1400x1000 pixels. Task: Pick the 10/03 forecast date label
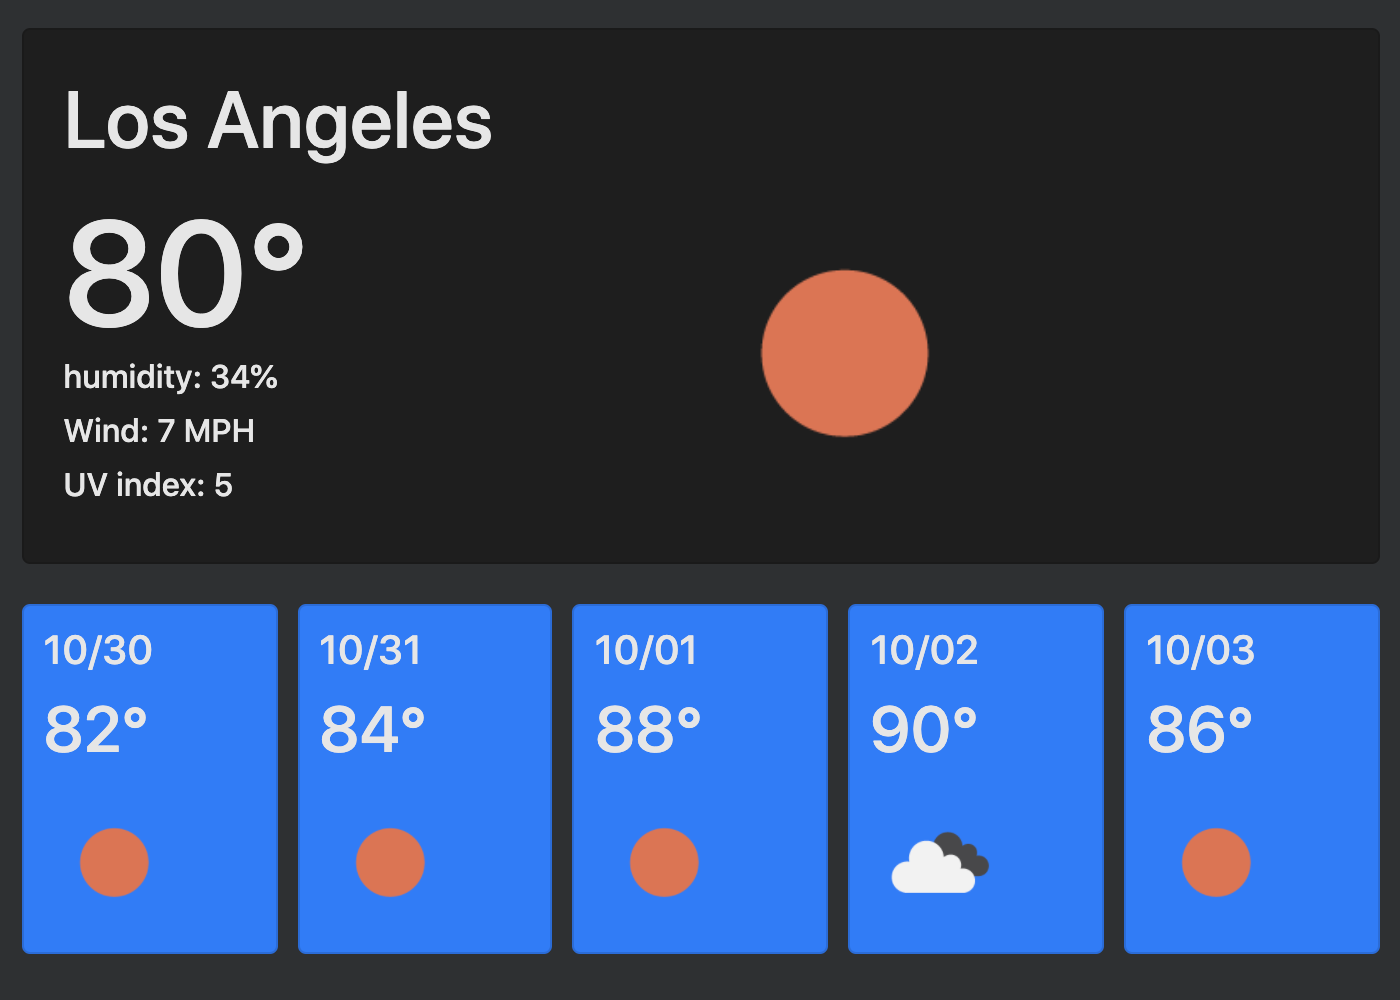pyautogui.click(x=1200, y=651)
